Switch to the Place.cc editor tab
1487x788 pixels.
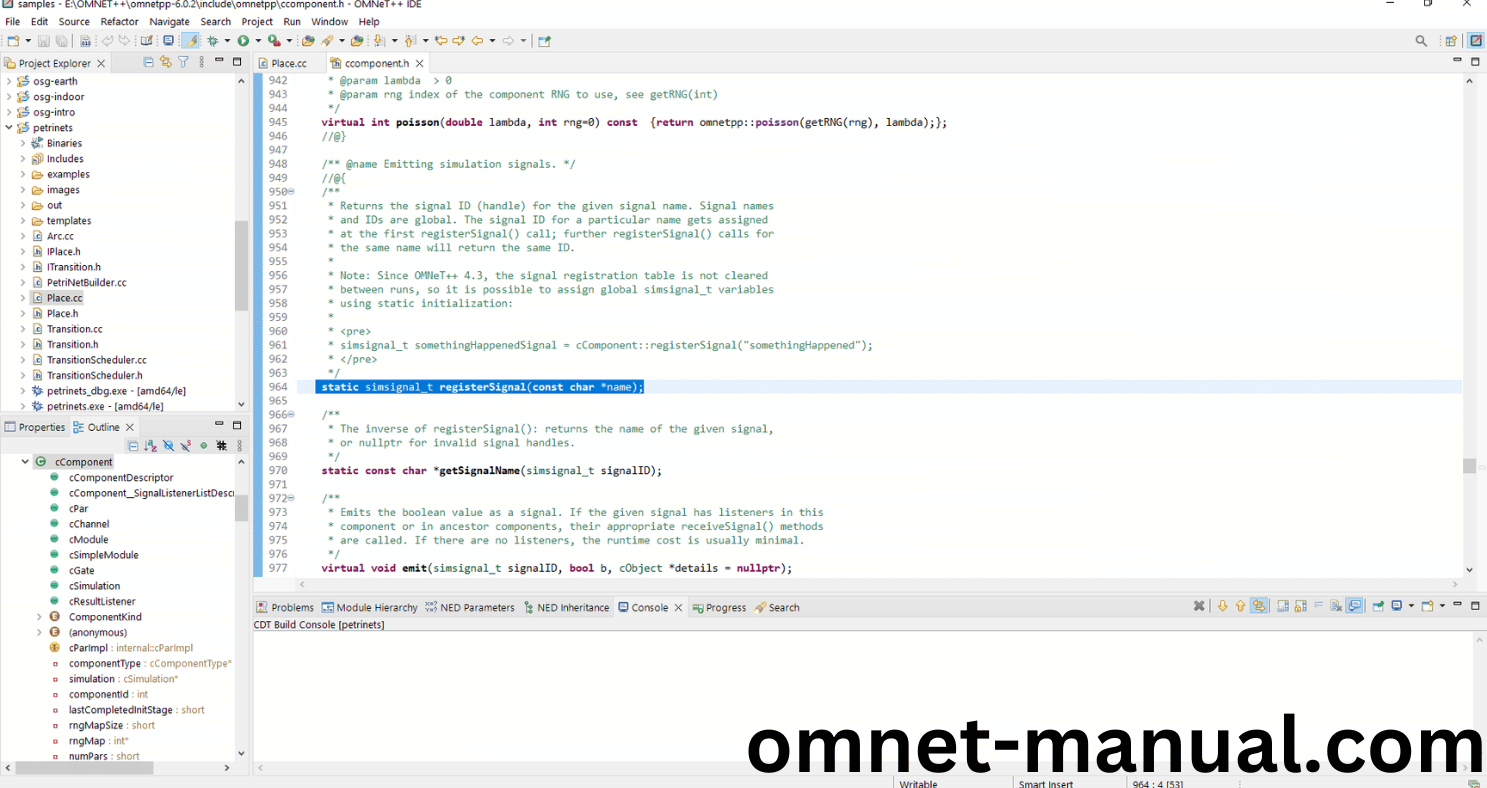(288, 63)
